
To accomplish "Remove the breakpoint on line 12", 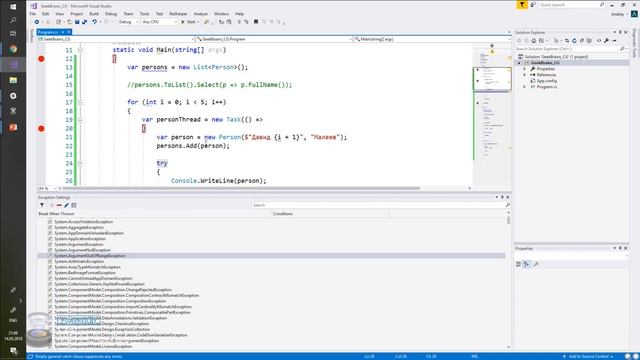I will 41,59.
